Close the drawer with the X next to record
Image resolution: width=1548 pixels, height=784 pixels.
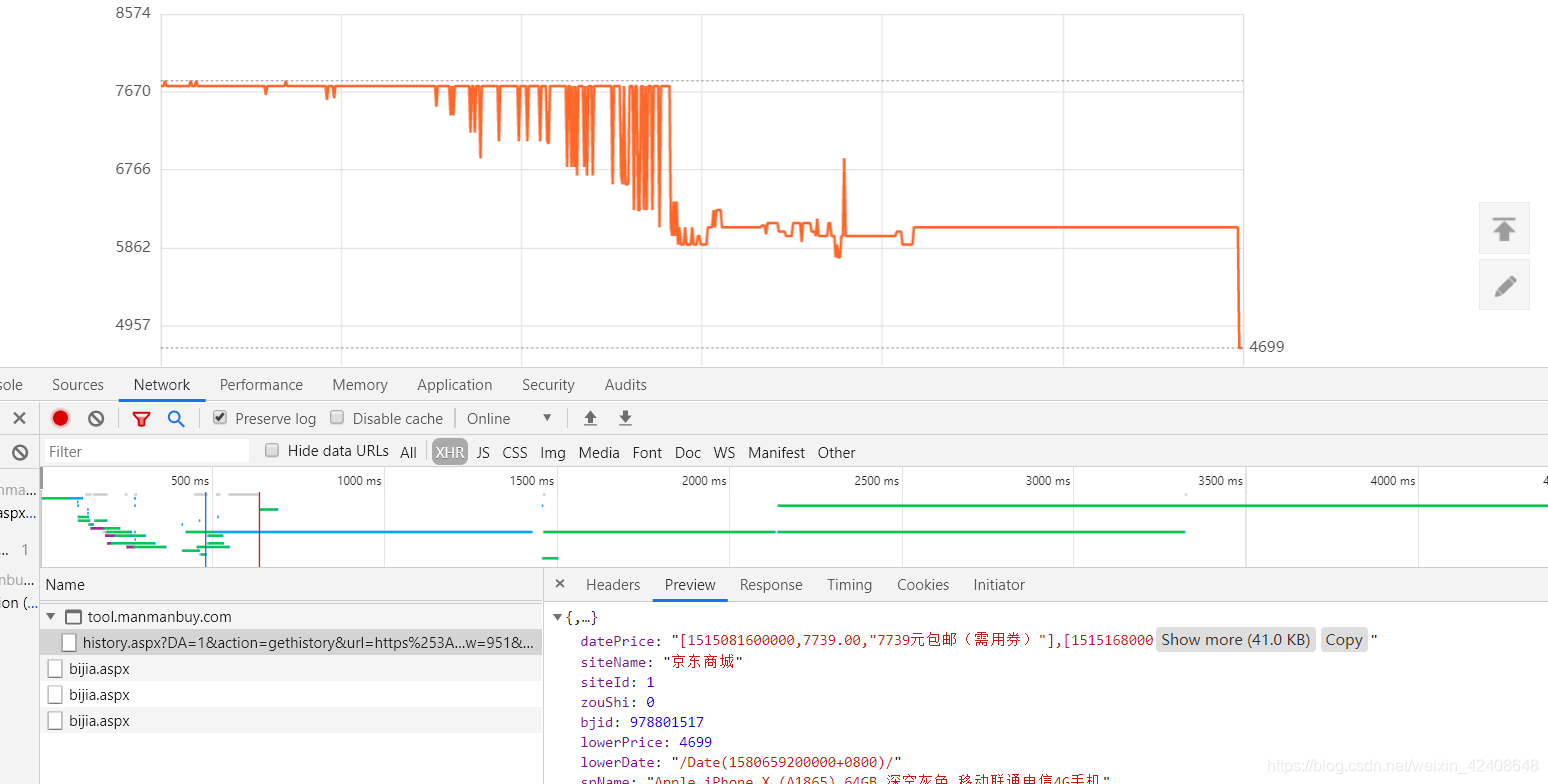(19, 418)
